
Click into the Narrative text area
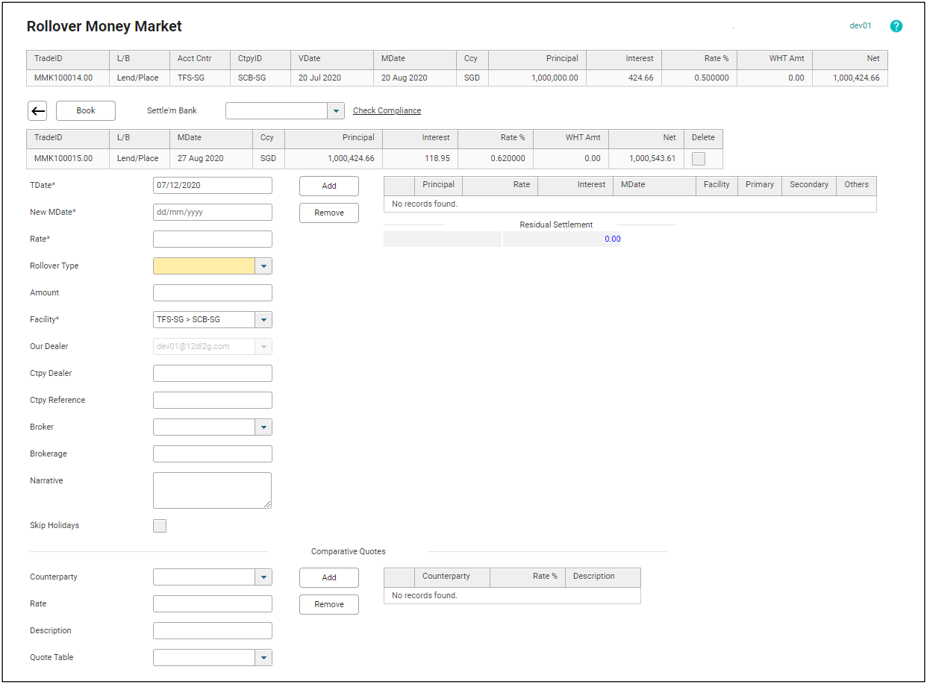coord(212,490)
